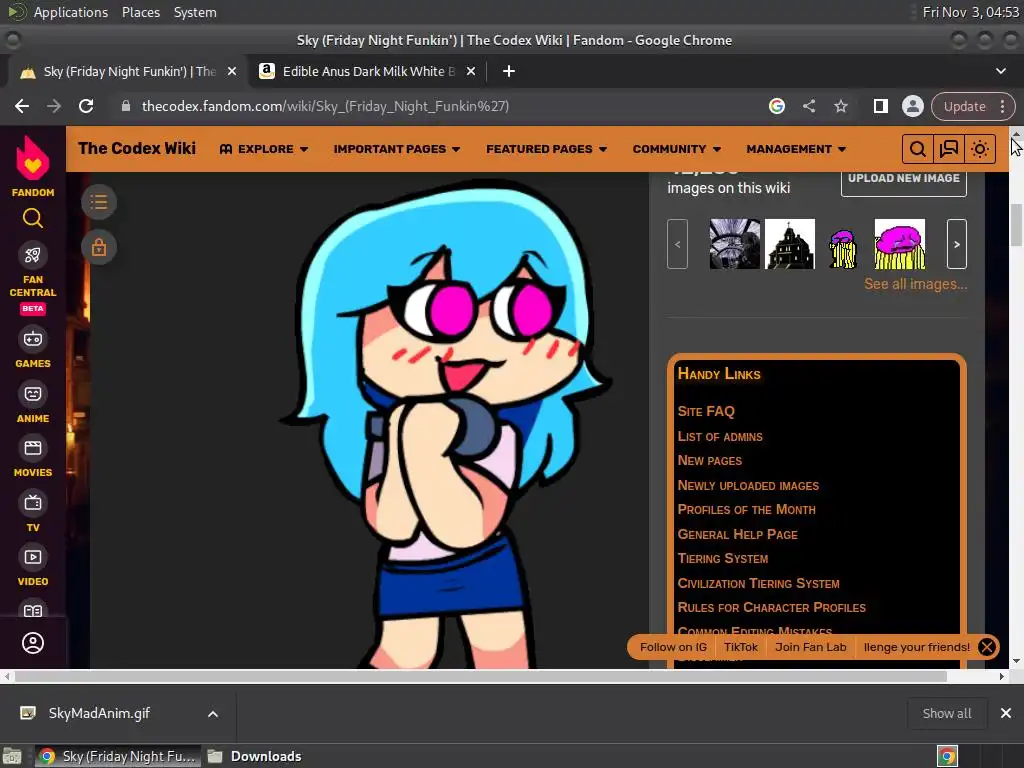Image resolution: width=1024 pixels, height=768 pixels.
Task: Toggle light/dark theme sun icon
Action: pyautogui.click(x=980, y=149)
